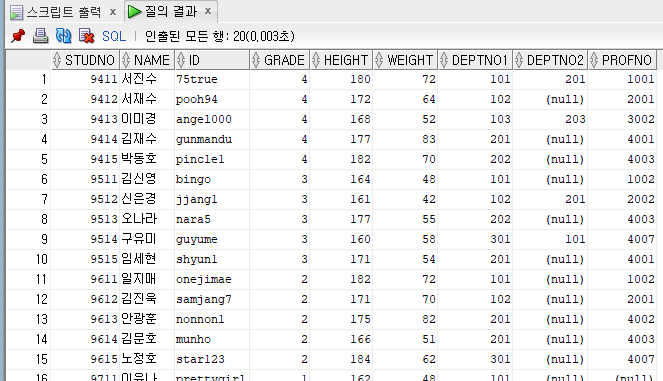Select the WEIGHT cell 83
663x381 pixels.
point(405,139)
